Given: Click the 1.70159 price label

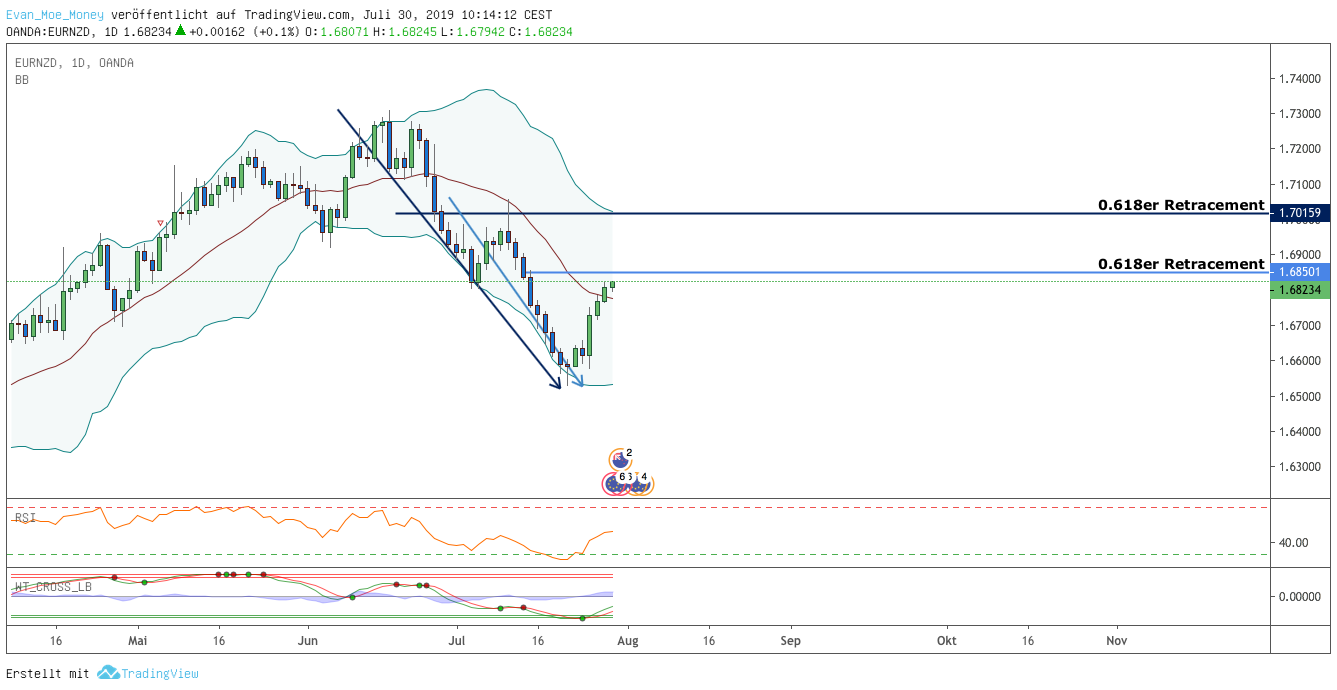Looking at the screenshot, I should click(x=1300, y=213).
